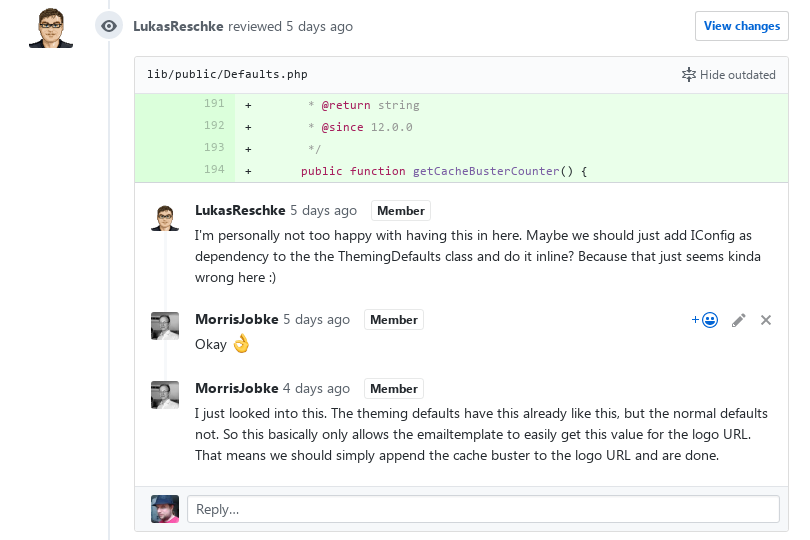Edit the Okay comment with the pencil icon
810x540 pixels.
click(x=739, y=320)
